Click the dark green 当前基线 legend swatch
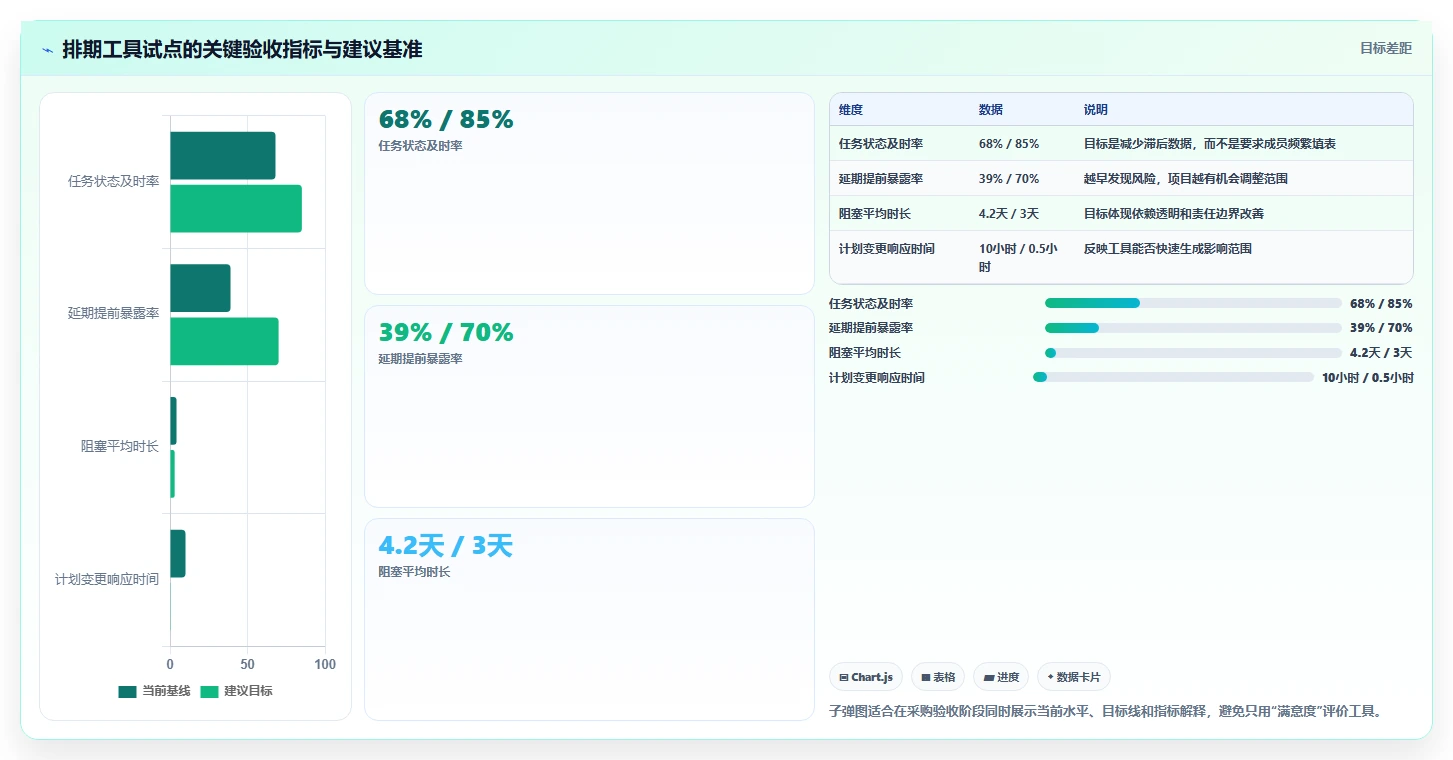1453x760 pixels. (127, 691)
